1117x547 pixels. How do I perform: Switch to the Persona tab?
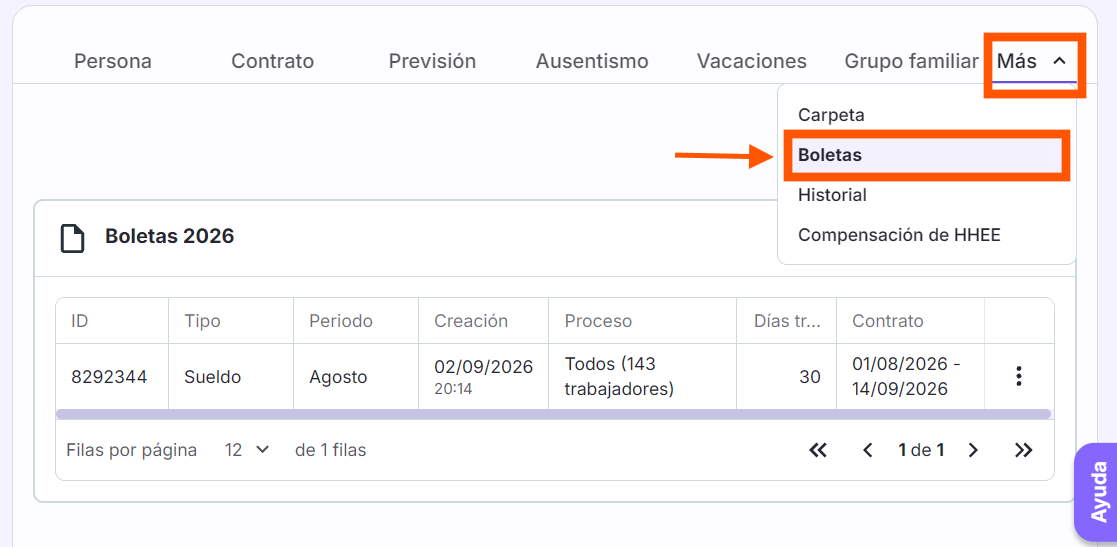click(113, 61)
